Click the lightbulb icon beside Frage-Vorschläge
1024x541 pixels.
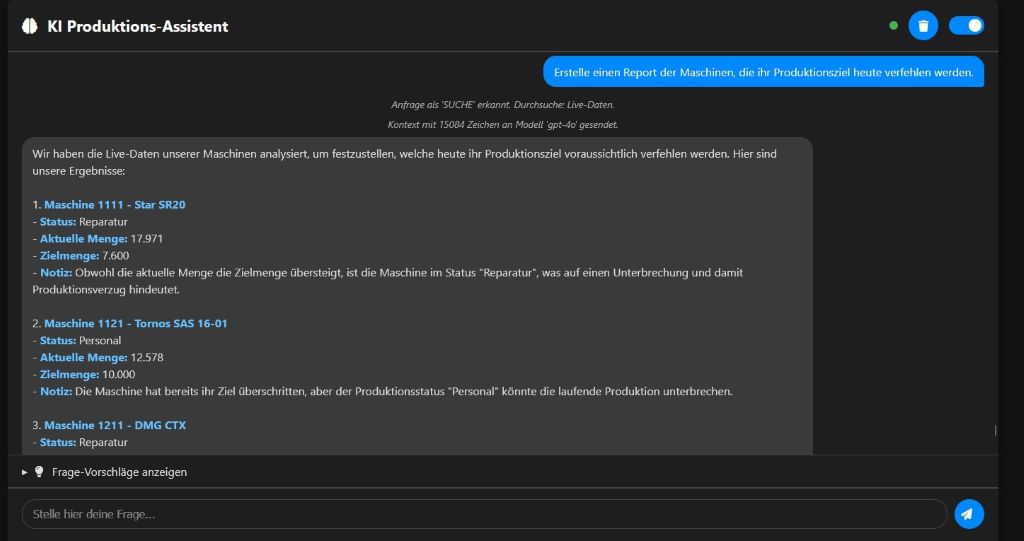click(x=40, y=472)
